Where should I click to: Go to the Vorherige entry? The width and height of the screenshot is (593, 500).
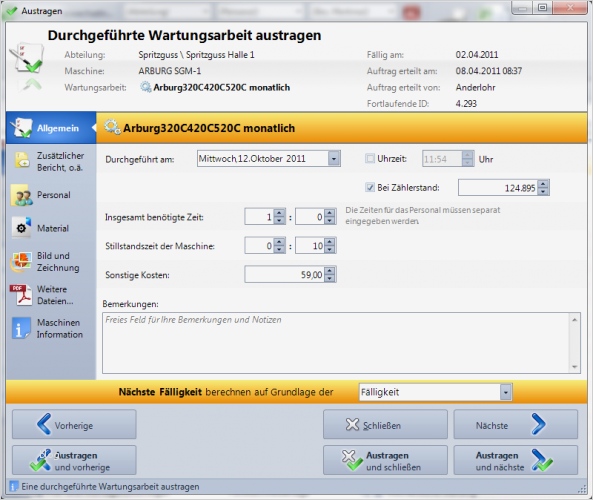point(74,424)
